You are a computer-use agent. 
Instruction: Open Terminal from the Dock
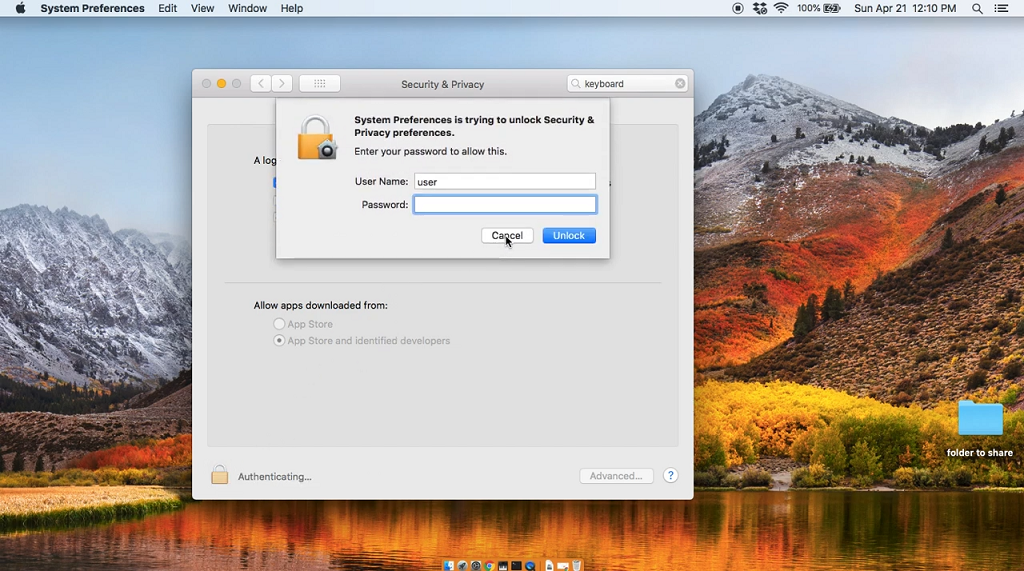(517, 566)
